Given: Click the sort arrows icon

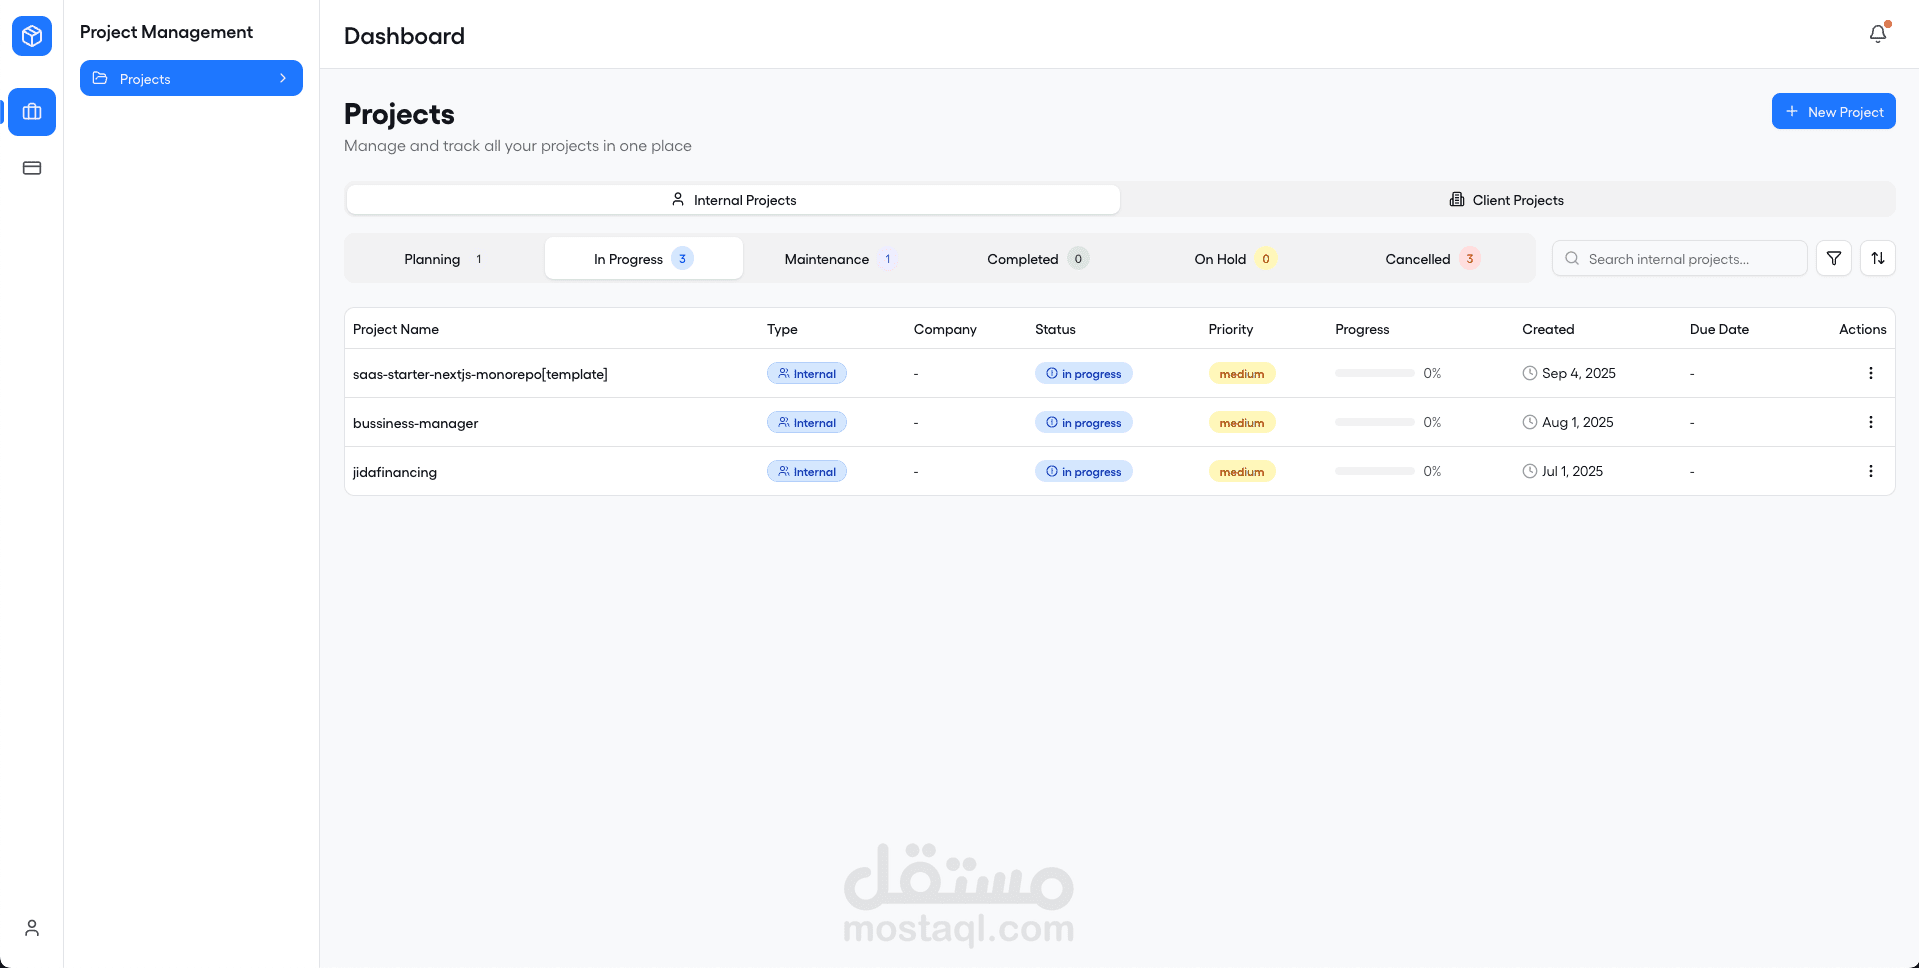Looking at the screenshot, I should click(1878, 258).
